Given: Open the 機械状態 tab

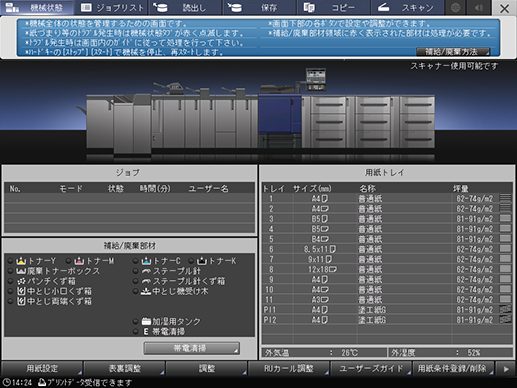Looking at the screenshot, I should (37, 7).
